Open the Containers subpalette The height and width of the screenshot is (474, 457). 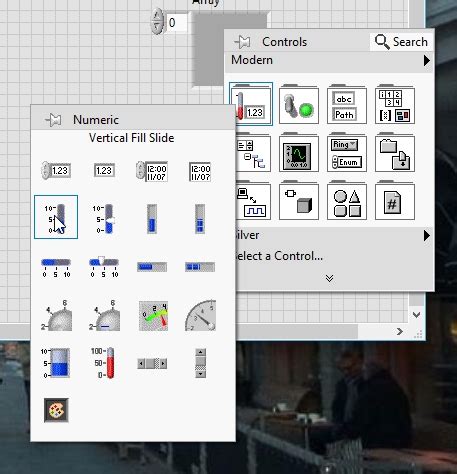pos(395,153)
